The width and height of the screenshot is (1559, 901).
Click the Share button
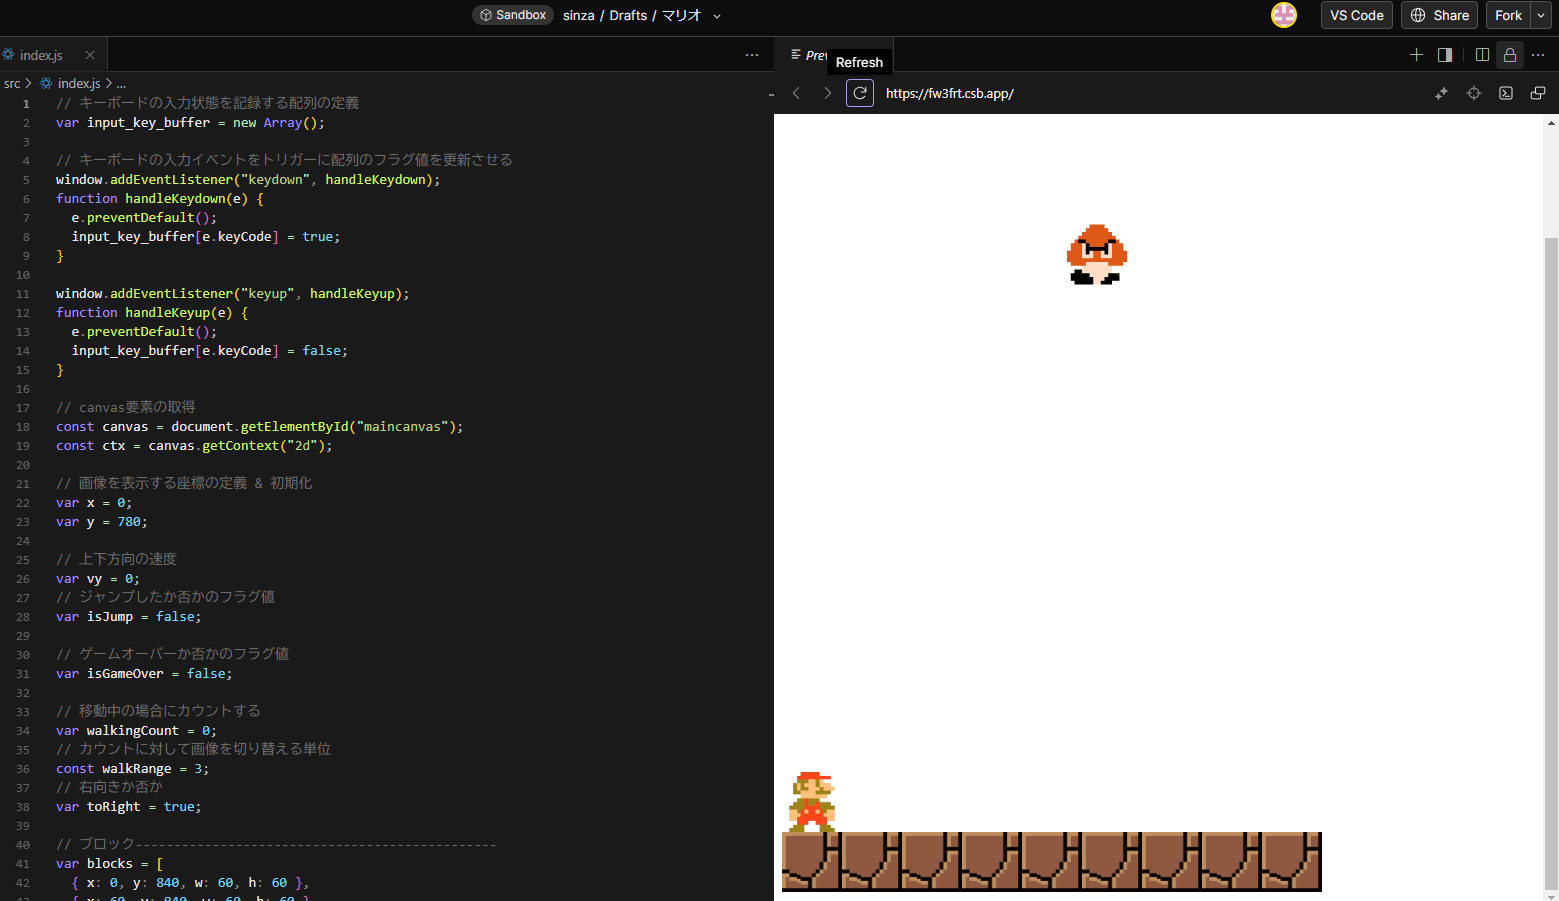click(1439, 15)
